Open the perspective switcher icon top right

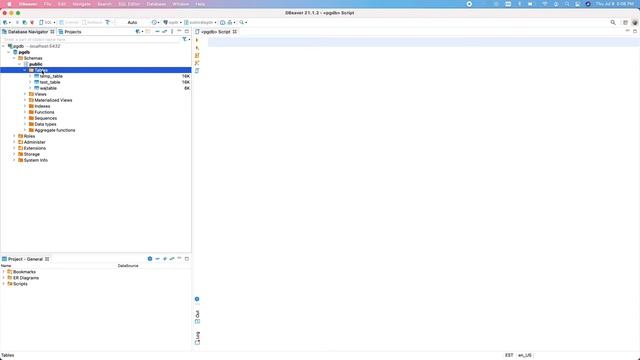point(625,22)
